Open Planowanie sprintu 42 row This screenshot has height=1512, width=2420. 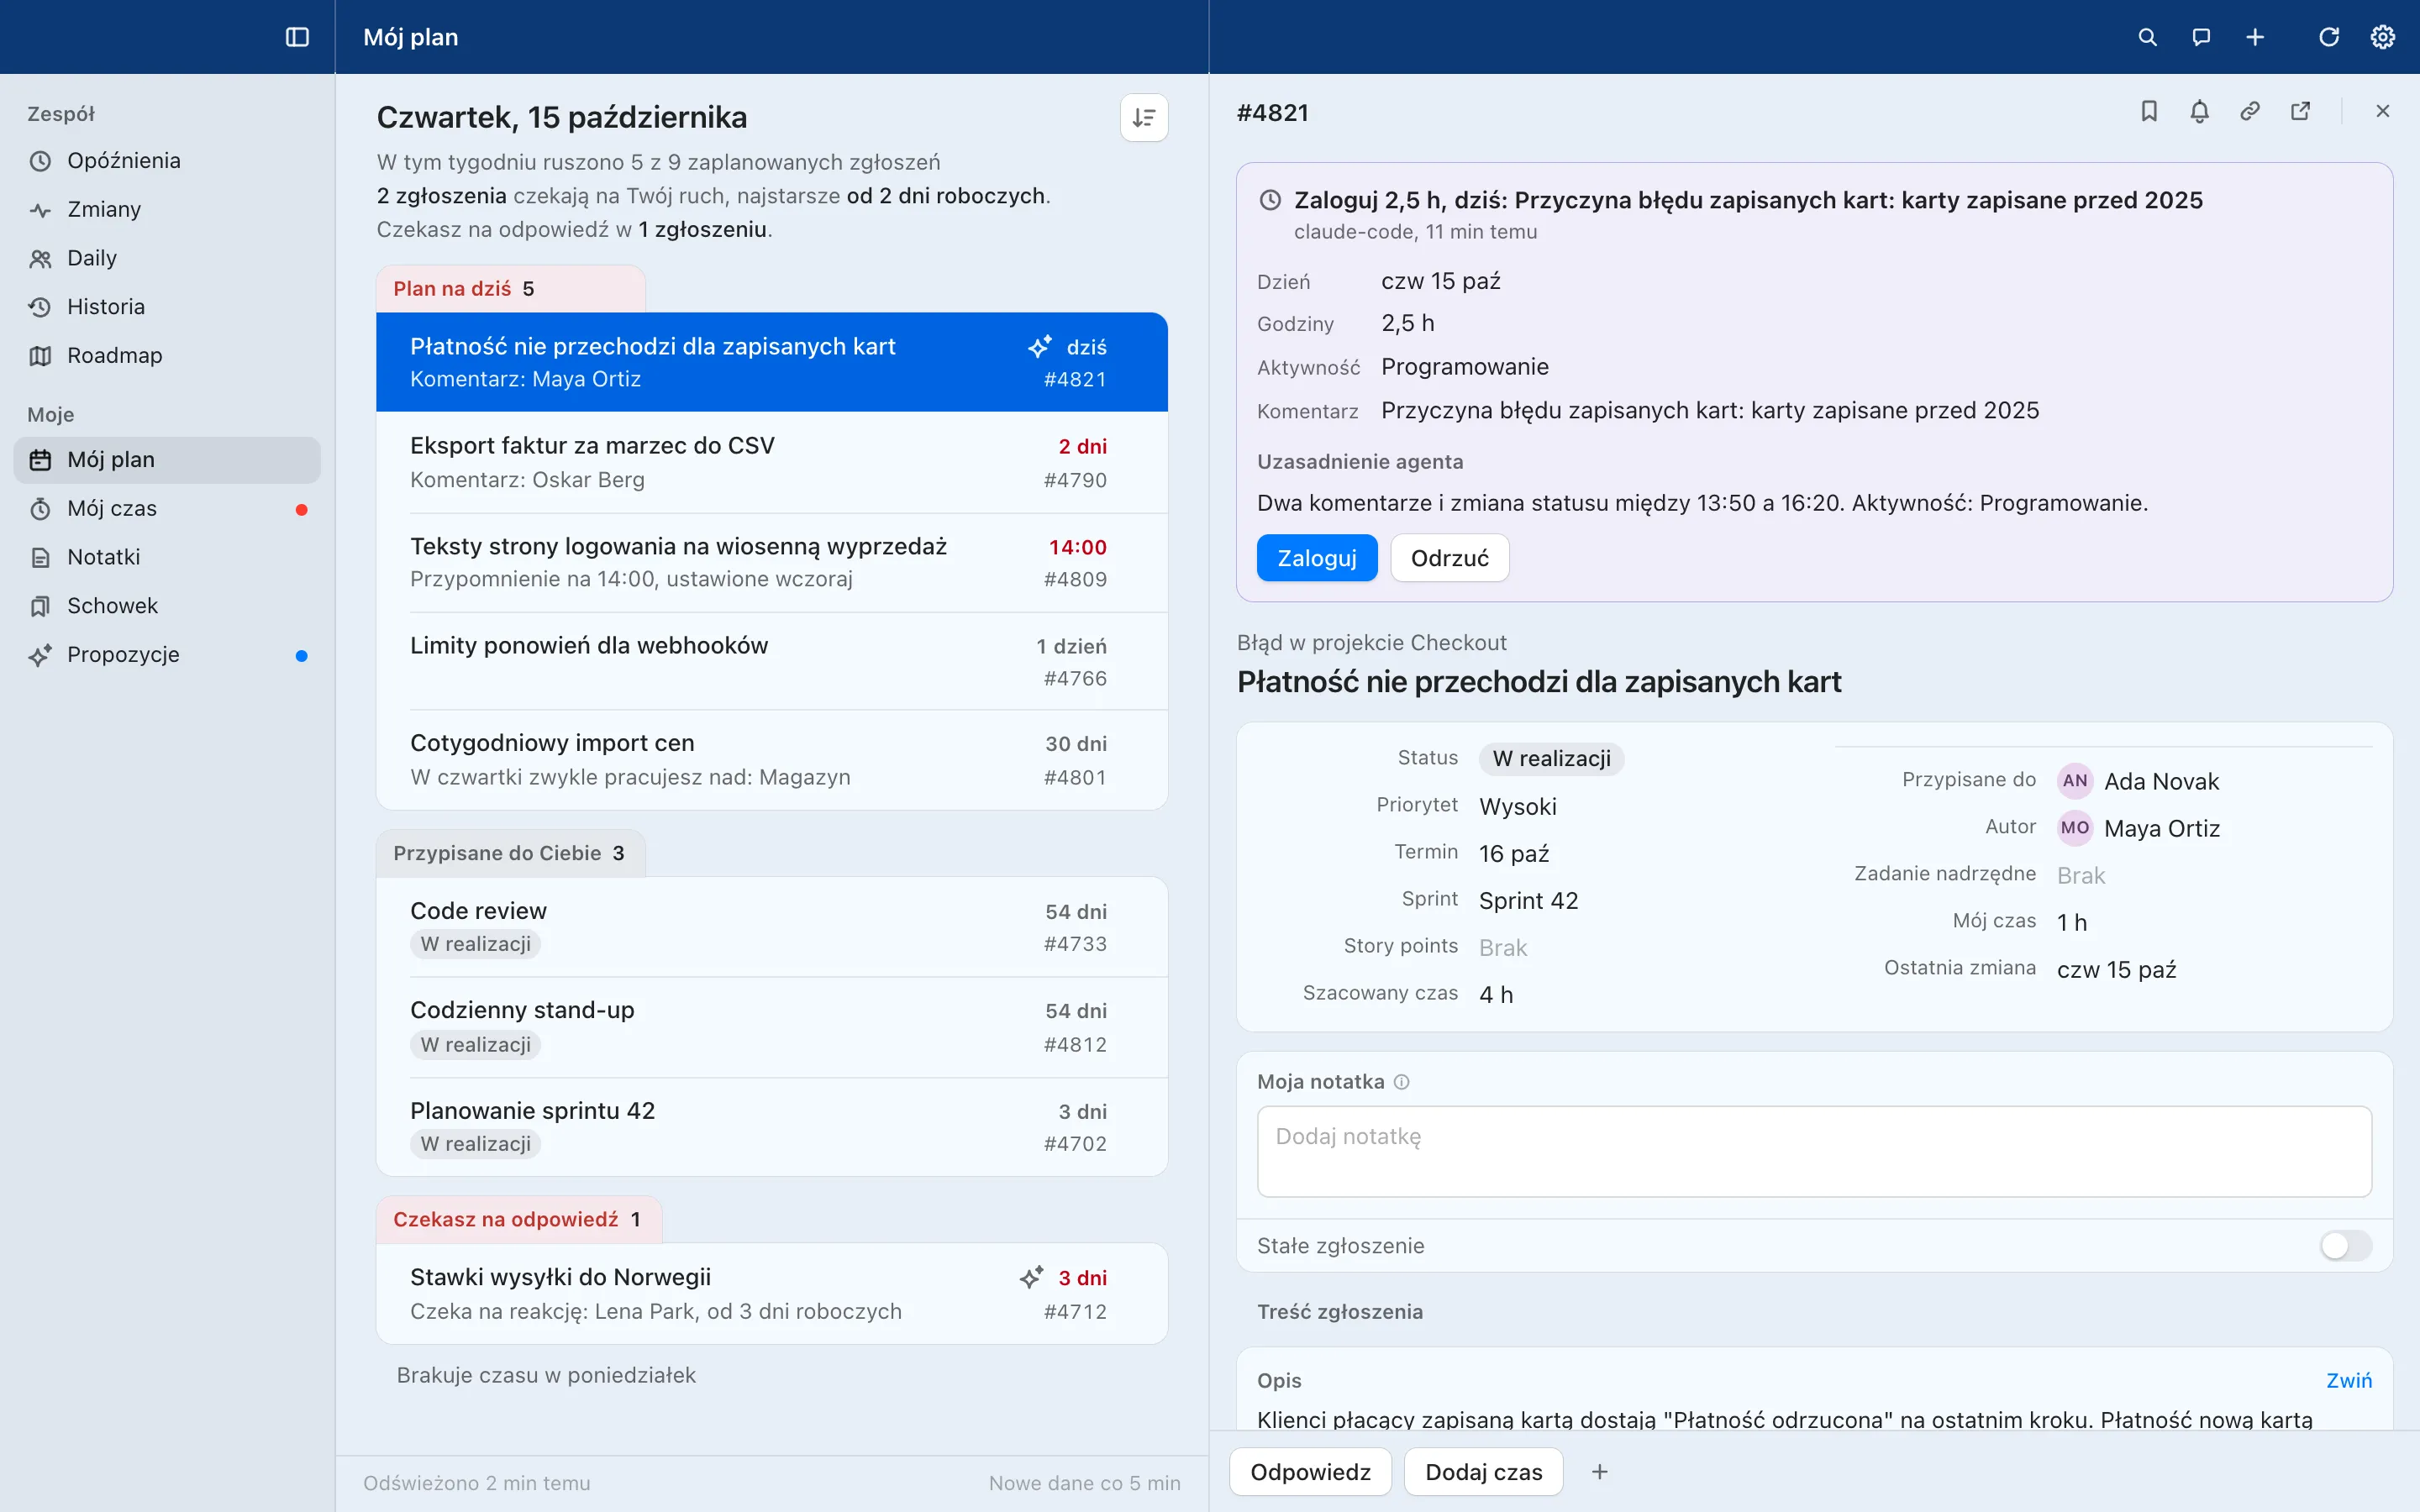(772, 1127)
